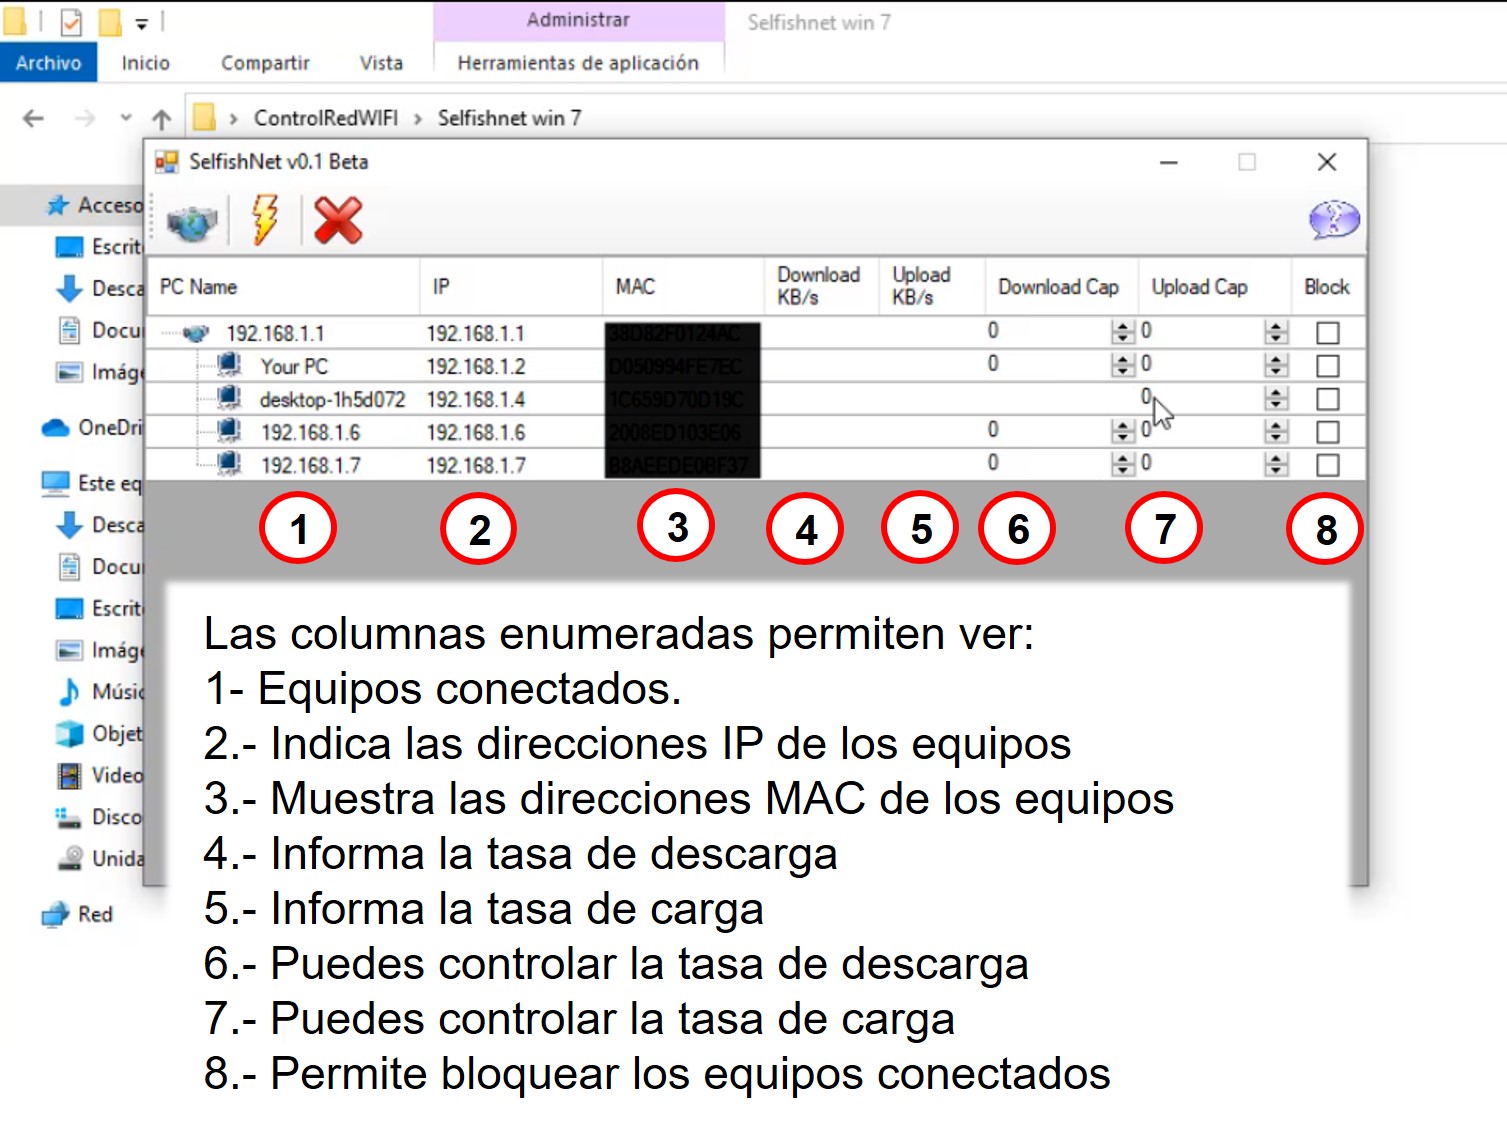
Task: Switch to the Compartir ribbon tab
Action: pyautogui.click(x=265, y=62)
